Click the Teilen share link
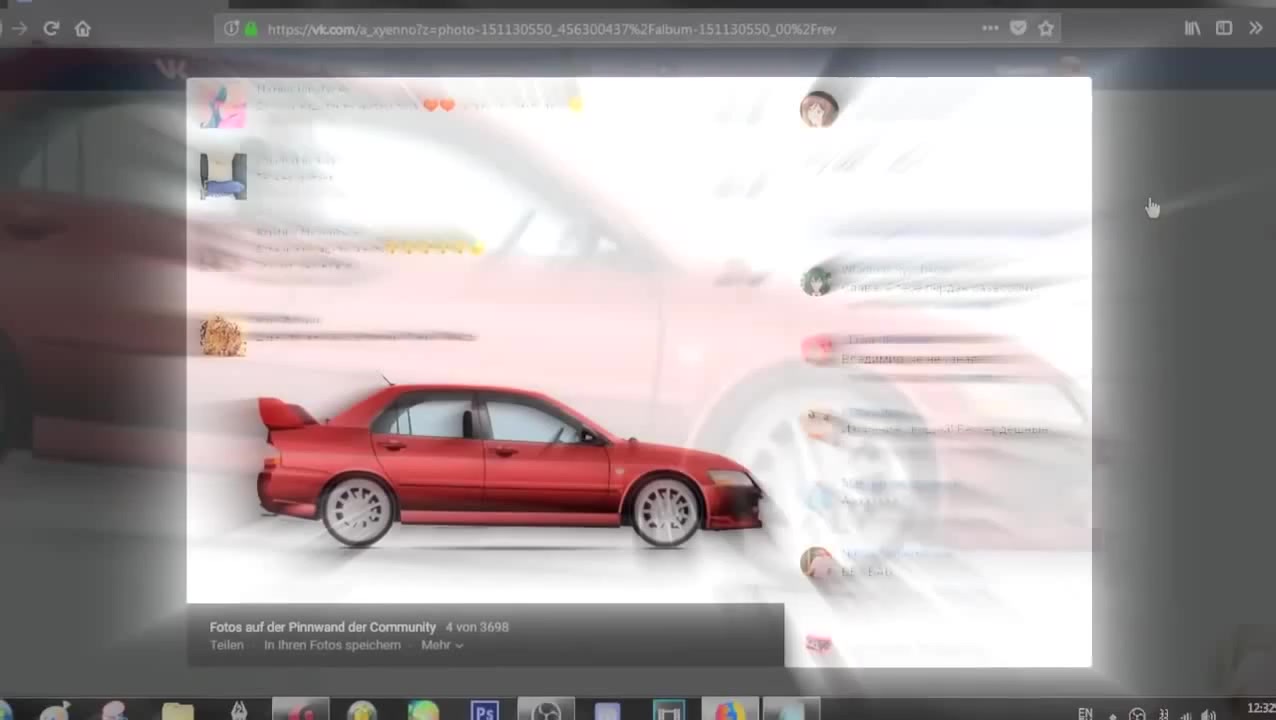The height and width of the screenshot is (720, 1276). [226, 646]
